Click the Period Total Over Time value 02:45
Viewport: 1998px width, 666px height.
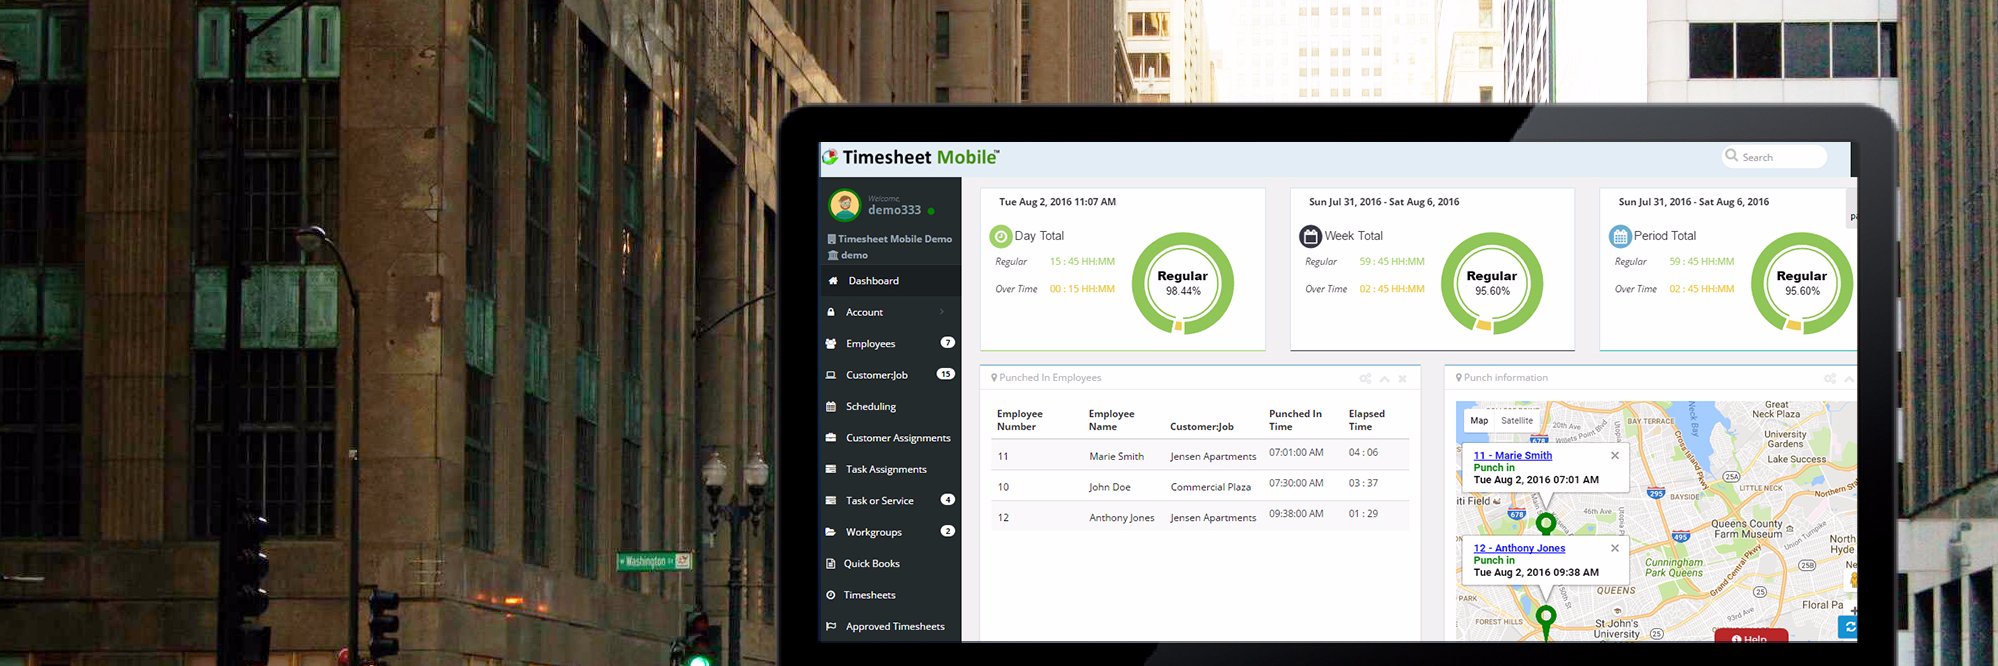click(1702, 289)
